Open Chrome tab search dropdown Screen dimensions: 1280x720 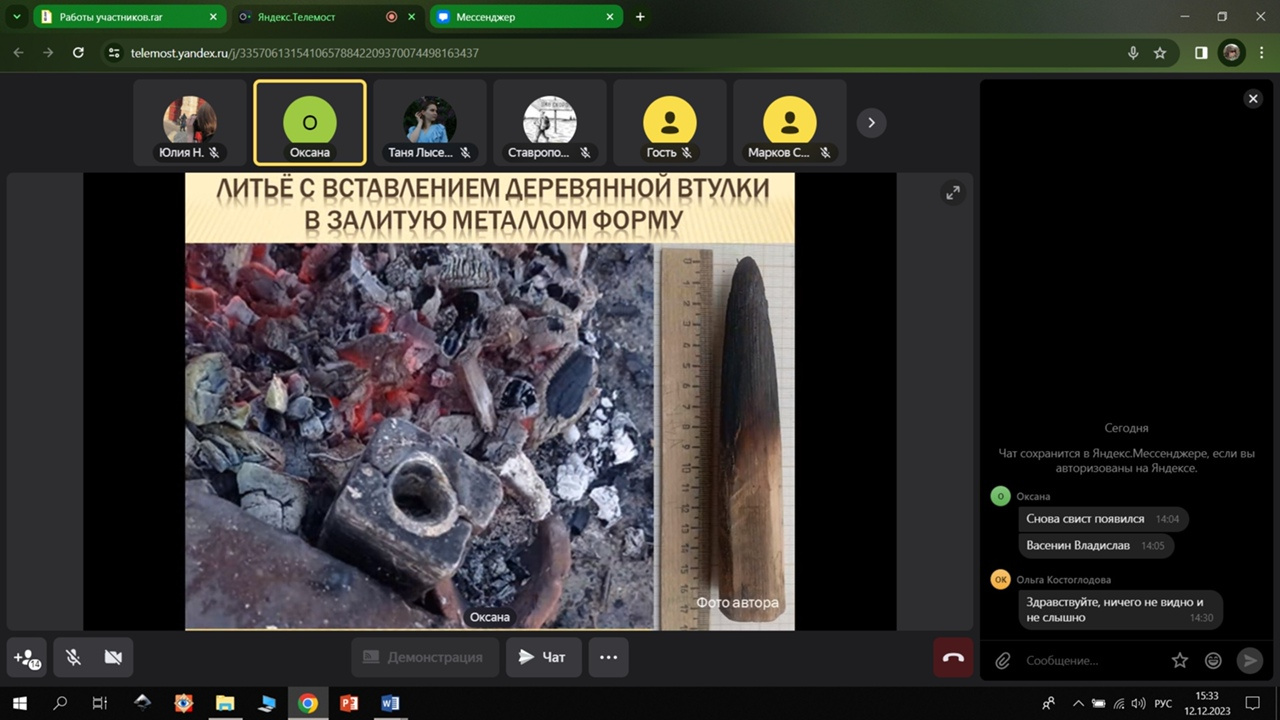pyautogui.click(x=16, y=17)
